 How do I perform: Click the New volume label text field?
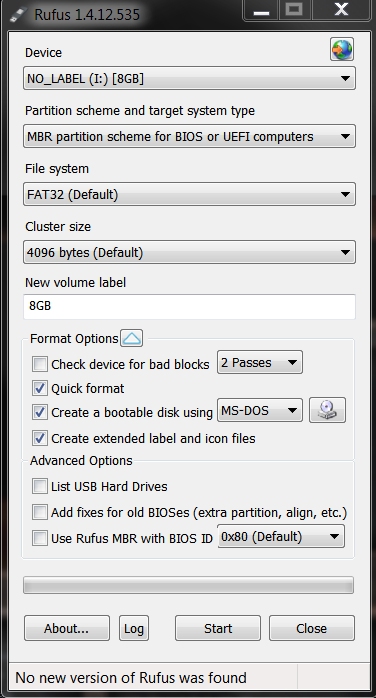click(189, 306)
